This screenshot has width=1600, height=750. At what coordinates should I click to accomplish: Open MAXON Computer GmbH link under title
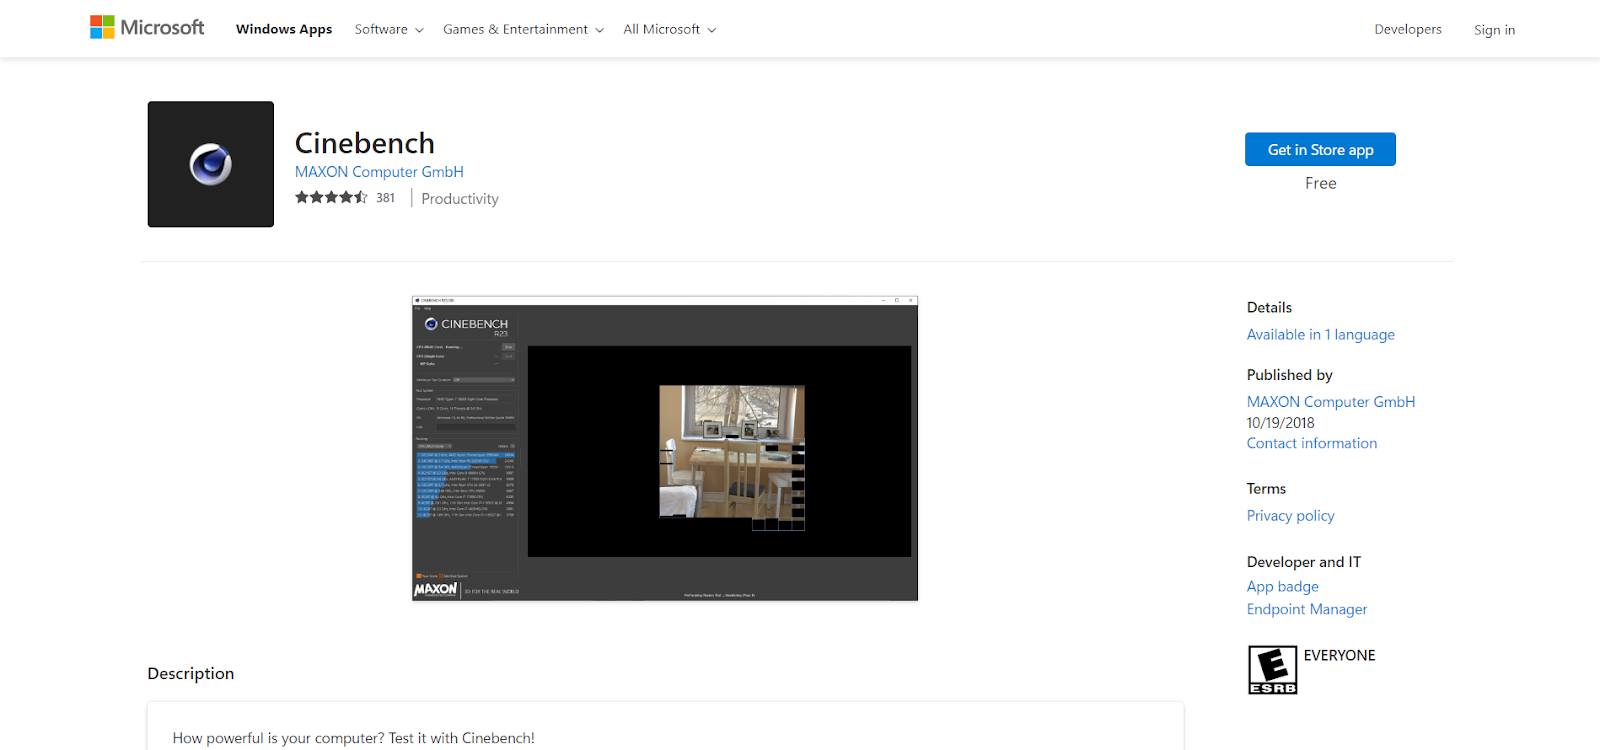379,172
